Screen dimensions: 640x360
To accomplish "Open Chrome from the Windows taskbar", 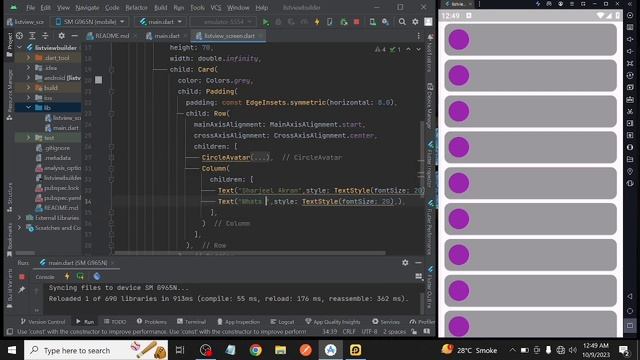I will click(256, 350).
